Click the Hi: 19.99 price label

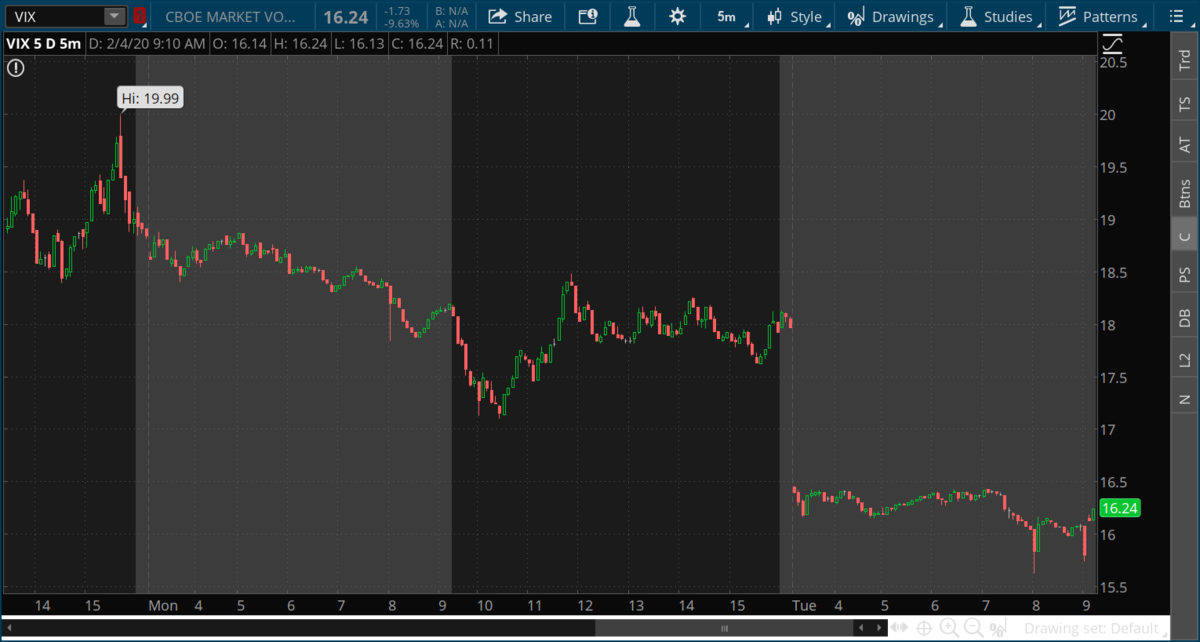click(x=150, y=98)
